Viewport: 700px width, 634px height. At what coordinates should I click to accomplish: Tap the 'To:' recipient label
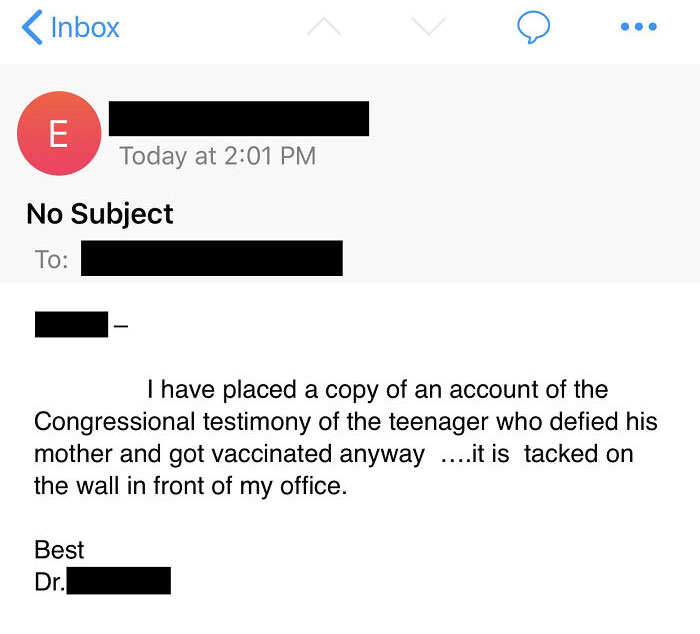click(52, 260)
